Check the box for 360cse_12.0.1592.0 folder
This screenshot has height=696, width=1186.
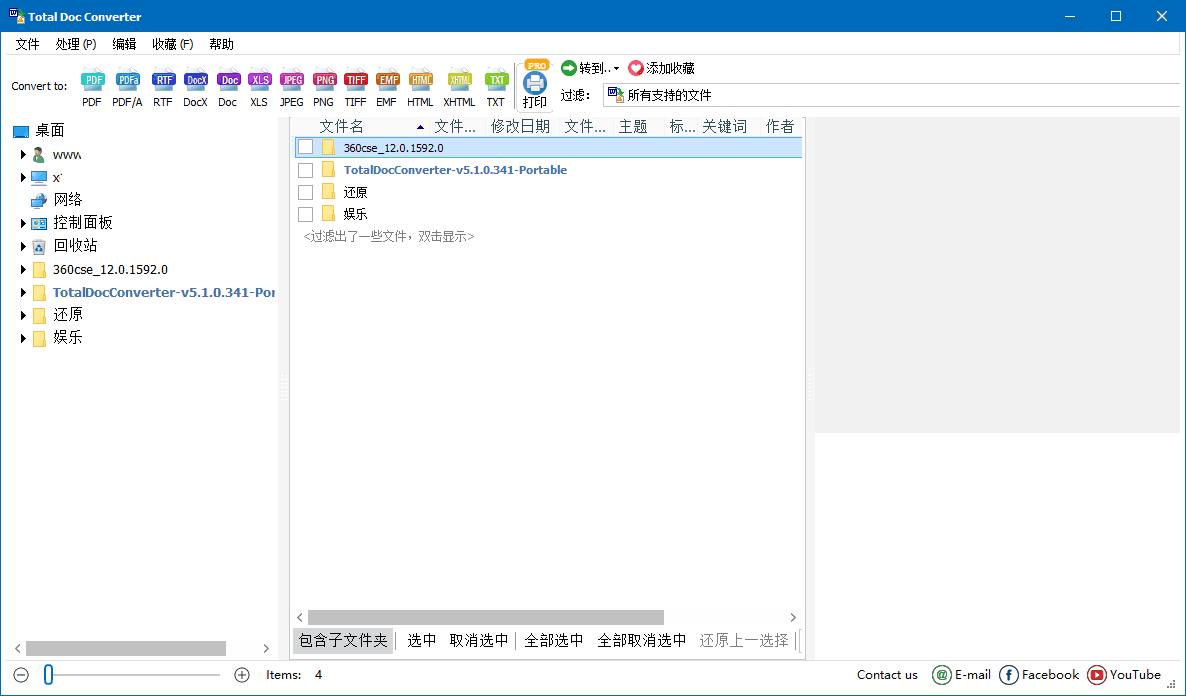point(306,148)
